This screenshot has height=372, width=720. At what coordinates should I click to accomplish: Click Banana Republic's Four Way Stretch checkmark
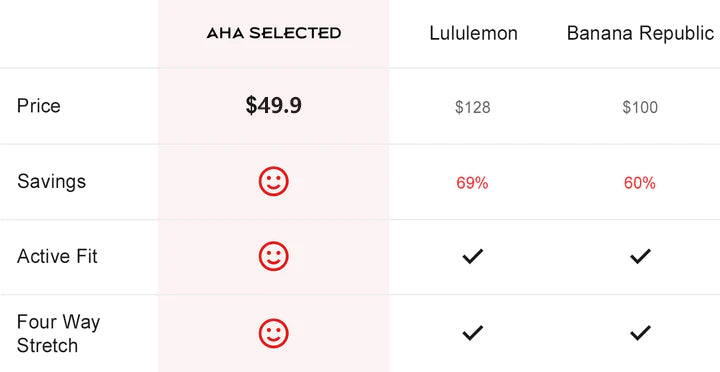[640, 333]
